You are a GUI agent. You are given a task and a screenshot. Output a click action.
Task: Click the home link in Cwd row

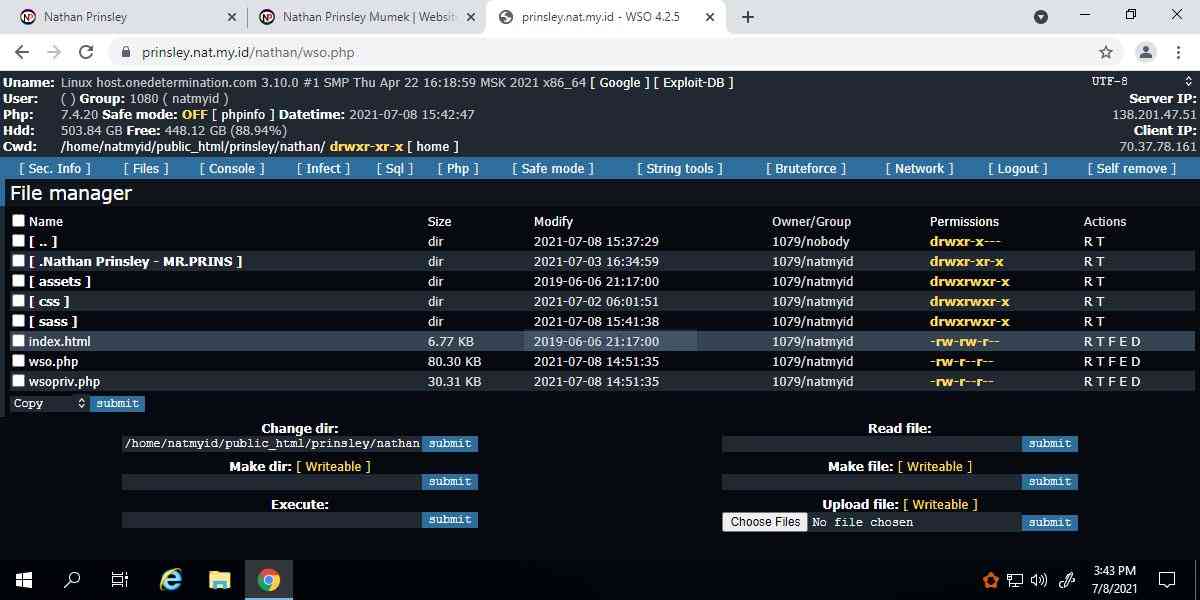pos(433,146)
